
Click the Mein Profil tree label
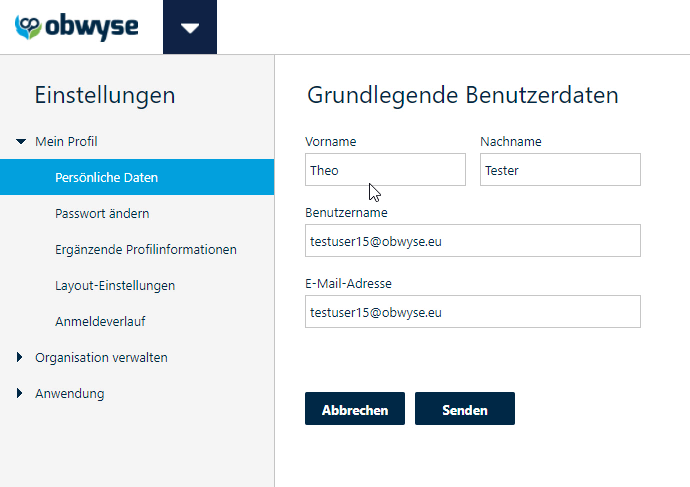coord(66,142)
